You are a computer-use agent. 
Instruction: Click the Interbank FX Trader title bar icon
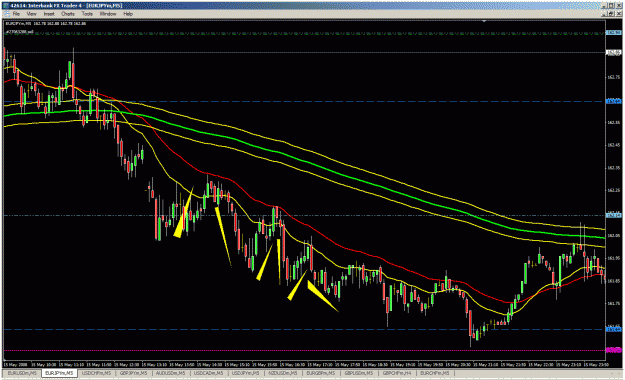pyautogui.click(x=6, y=6)
